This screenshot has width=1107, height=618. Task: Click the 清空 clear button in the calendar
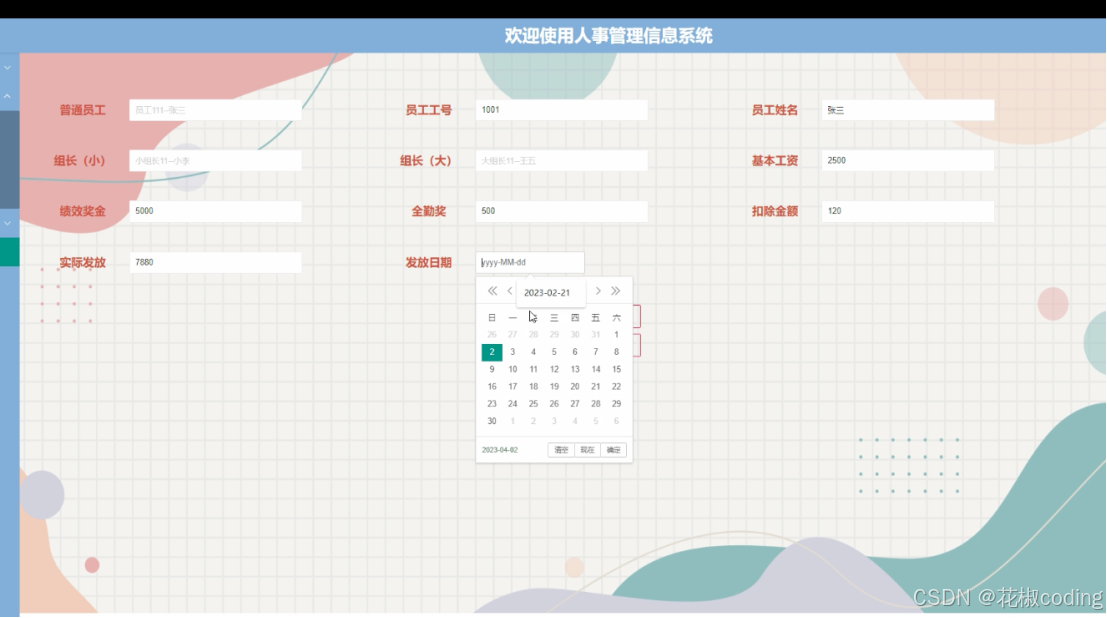(561, 450)
